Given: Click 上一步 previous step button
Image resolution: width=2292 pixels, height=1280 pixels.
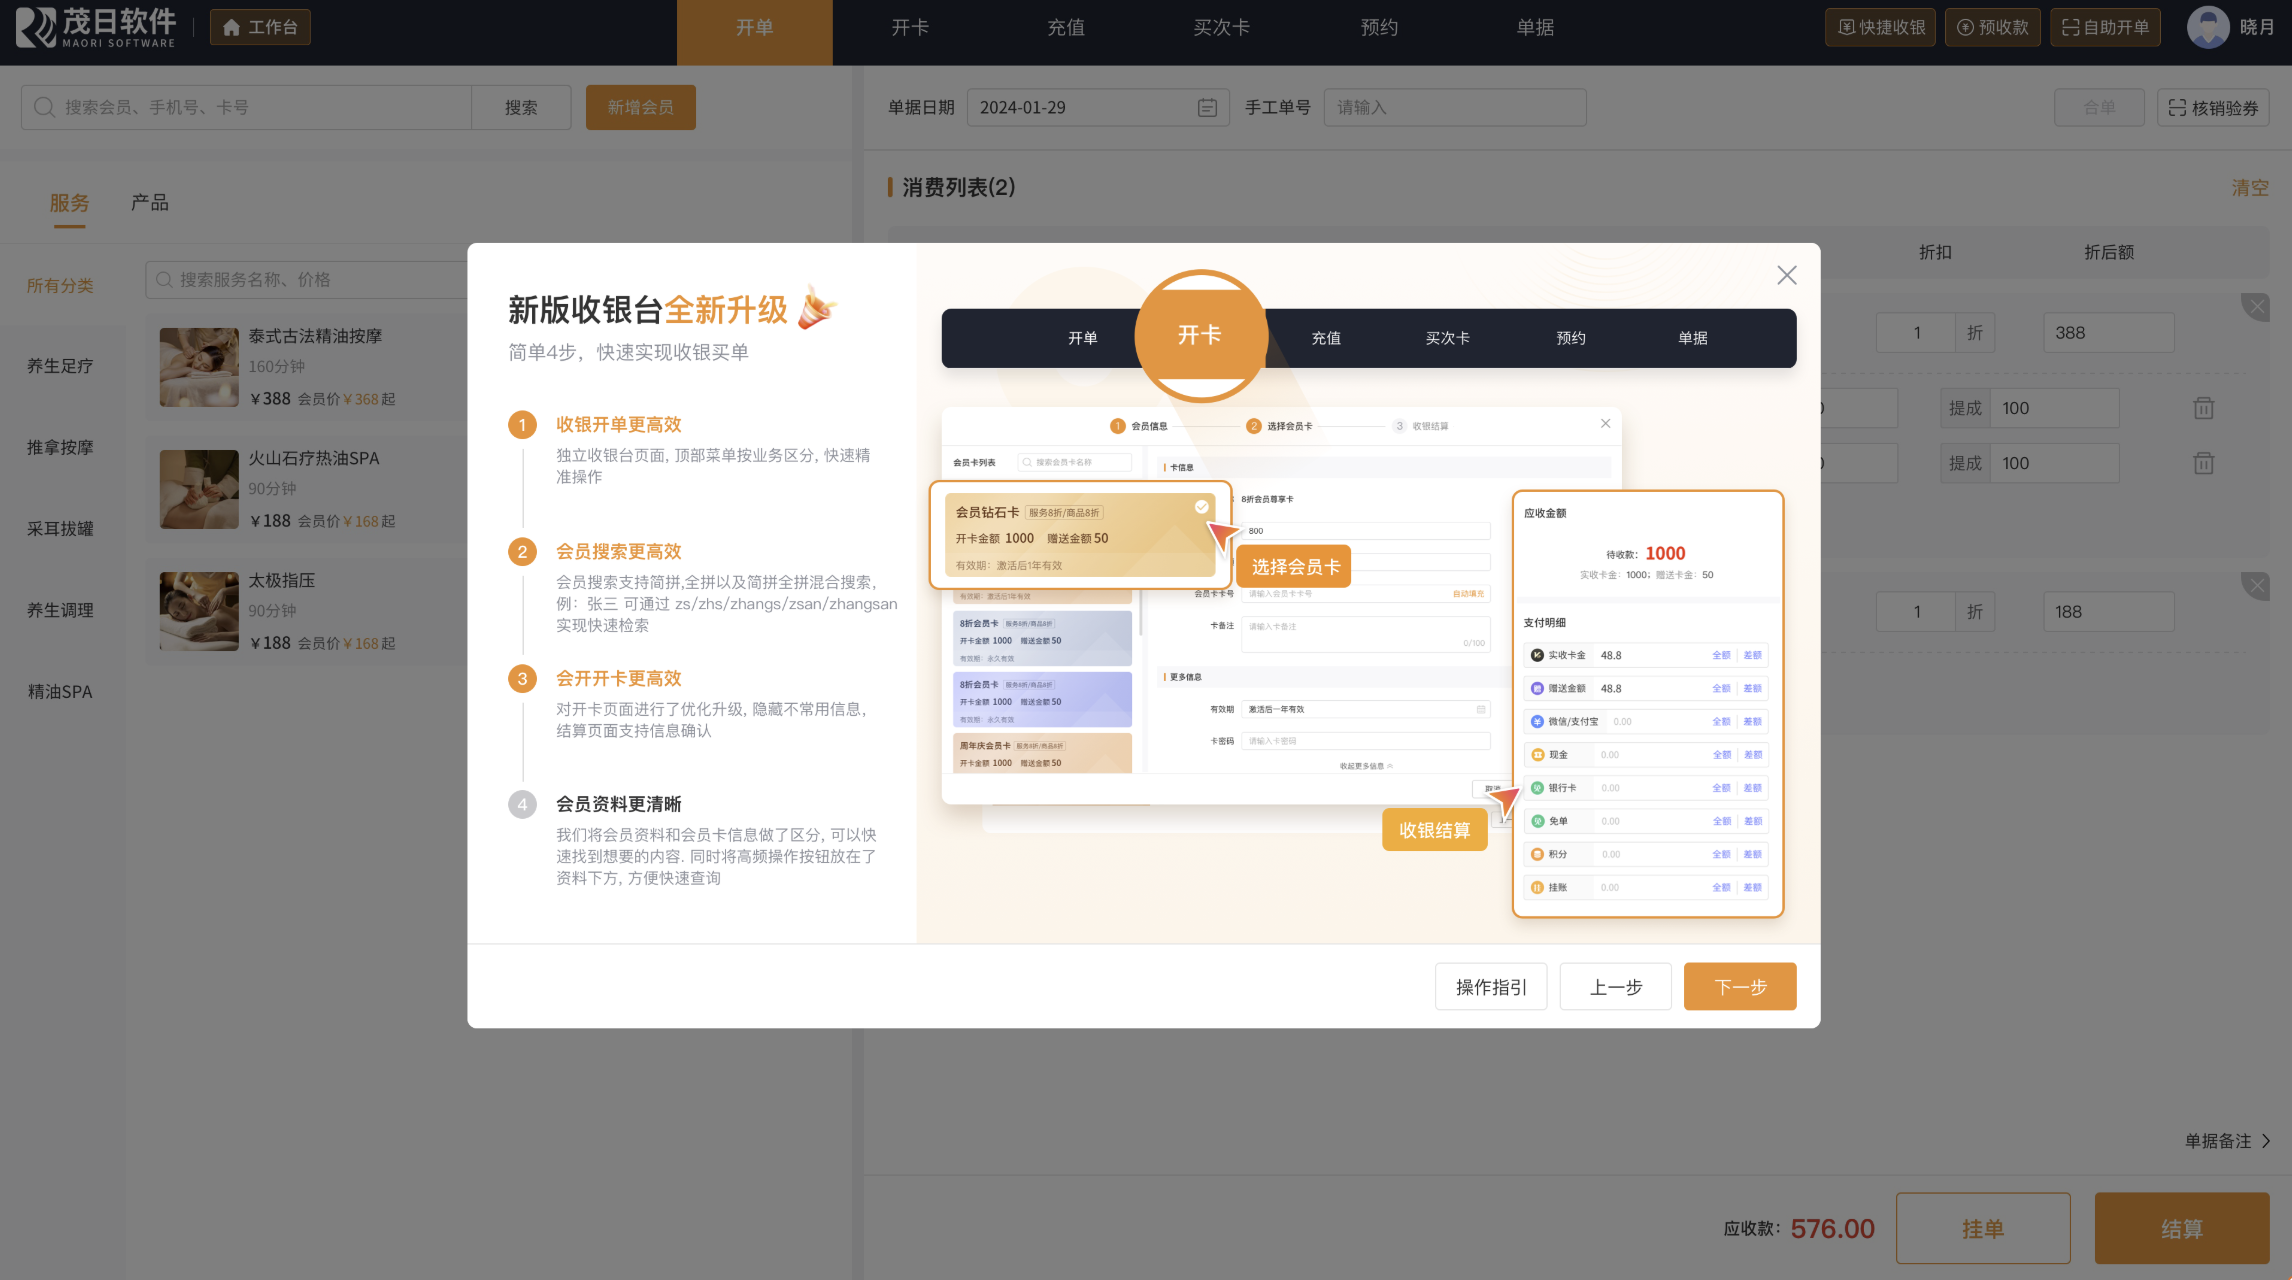Looking at the screenshot, I should (x=1615, y=987).
